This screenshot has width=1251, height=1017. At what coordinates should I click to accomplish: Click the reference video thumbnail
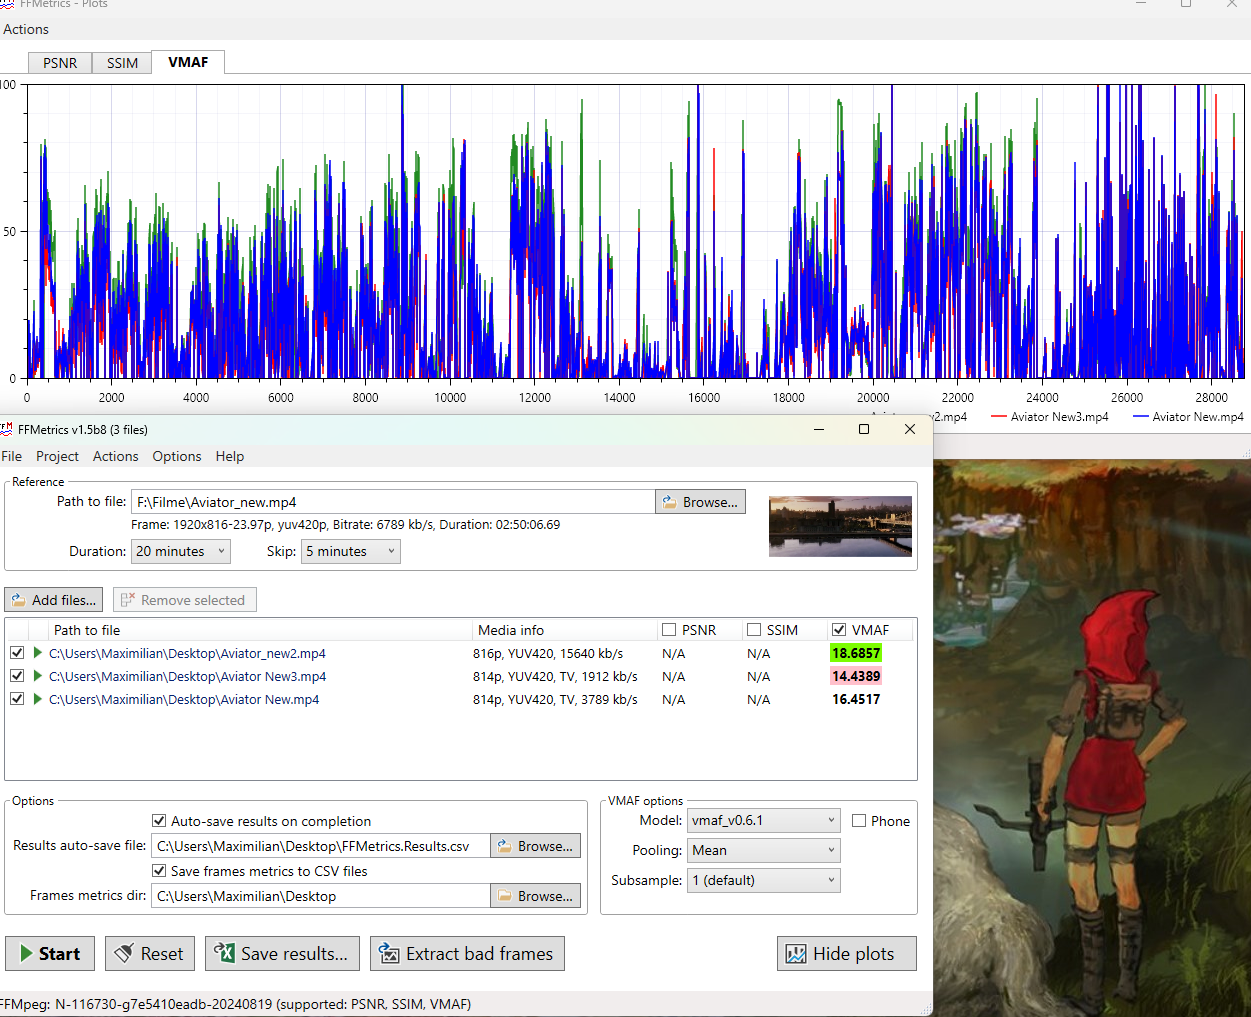840,526
